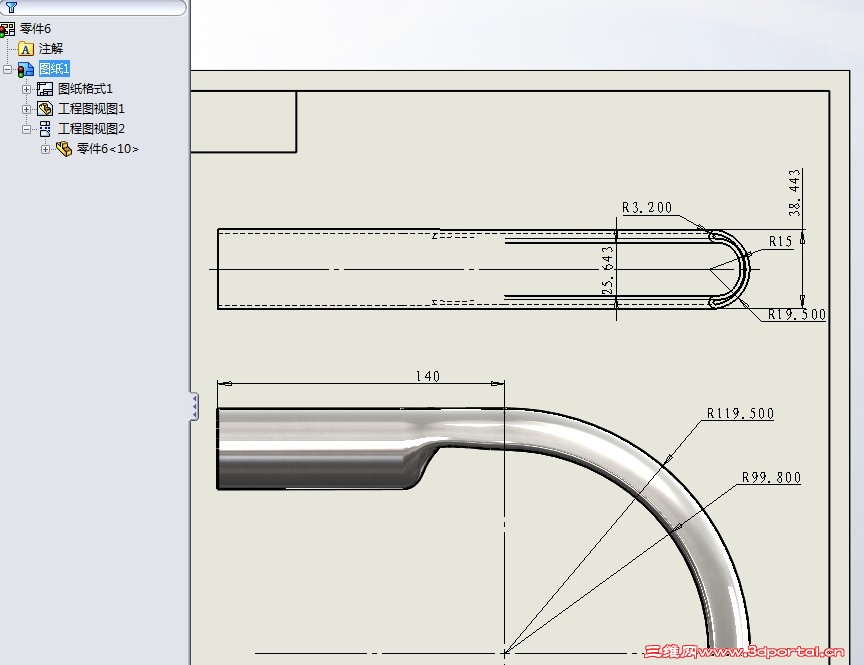
Task: Select the 38.443 dimension
Action: [795, 193]
